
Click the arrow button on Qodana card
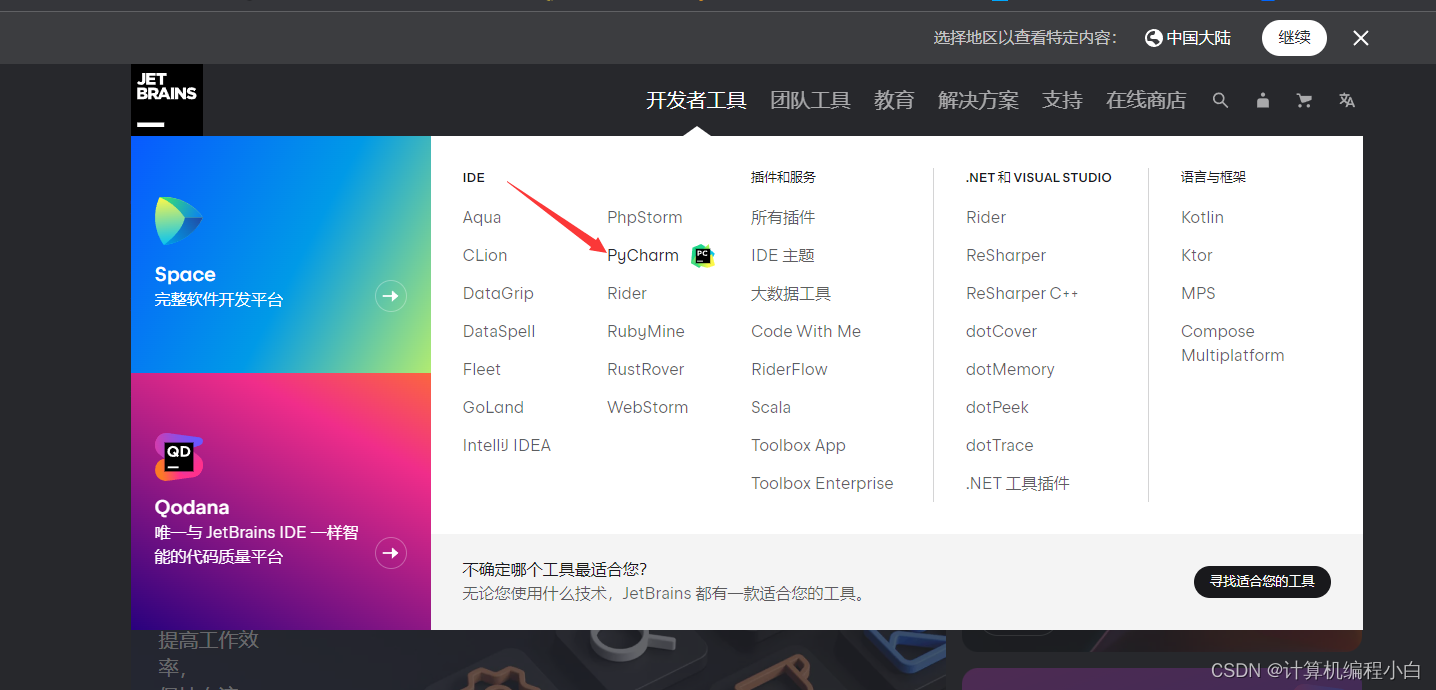click(x=391, y=553)
